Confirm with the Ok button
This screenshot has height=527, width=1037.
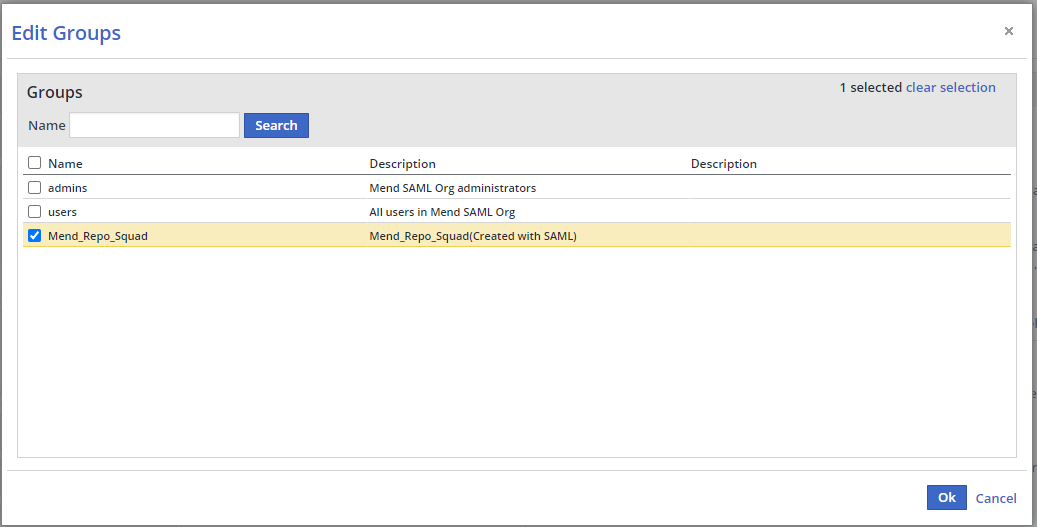click(946, 497)
